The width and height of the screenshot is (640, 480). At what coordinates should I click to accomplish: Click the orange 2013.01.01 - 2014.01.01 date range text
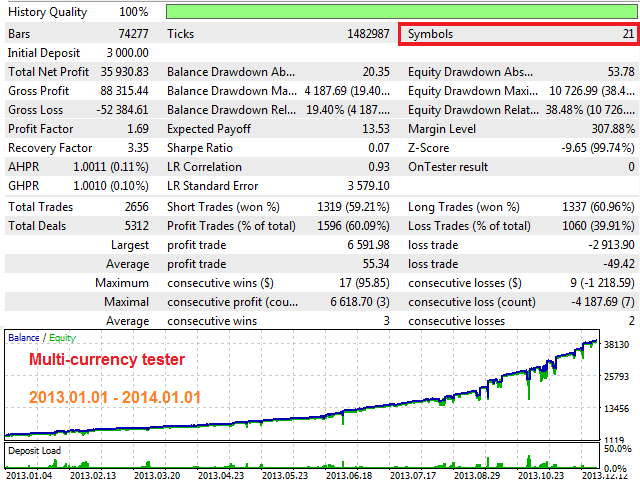click(x=115, y=397)
